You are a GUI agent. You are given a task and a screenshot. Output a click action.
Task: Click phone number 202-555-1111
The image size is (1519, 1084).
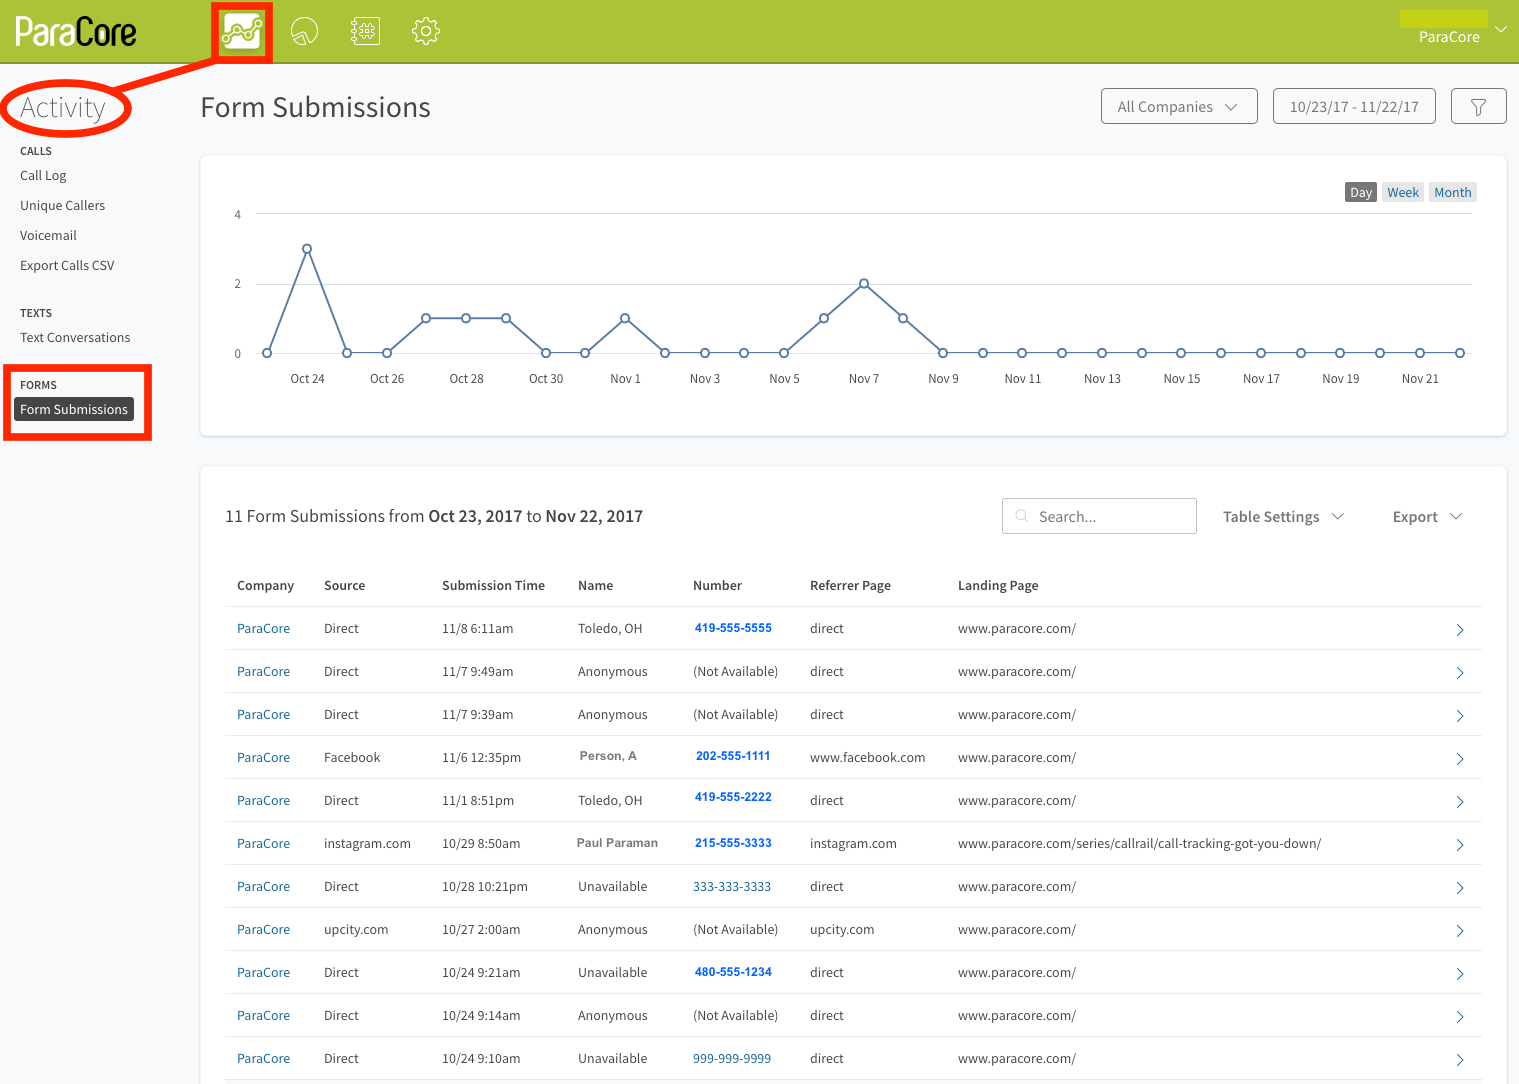[x=733, y=756]
